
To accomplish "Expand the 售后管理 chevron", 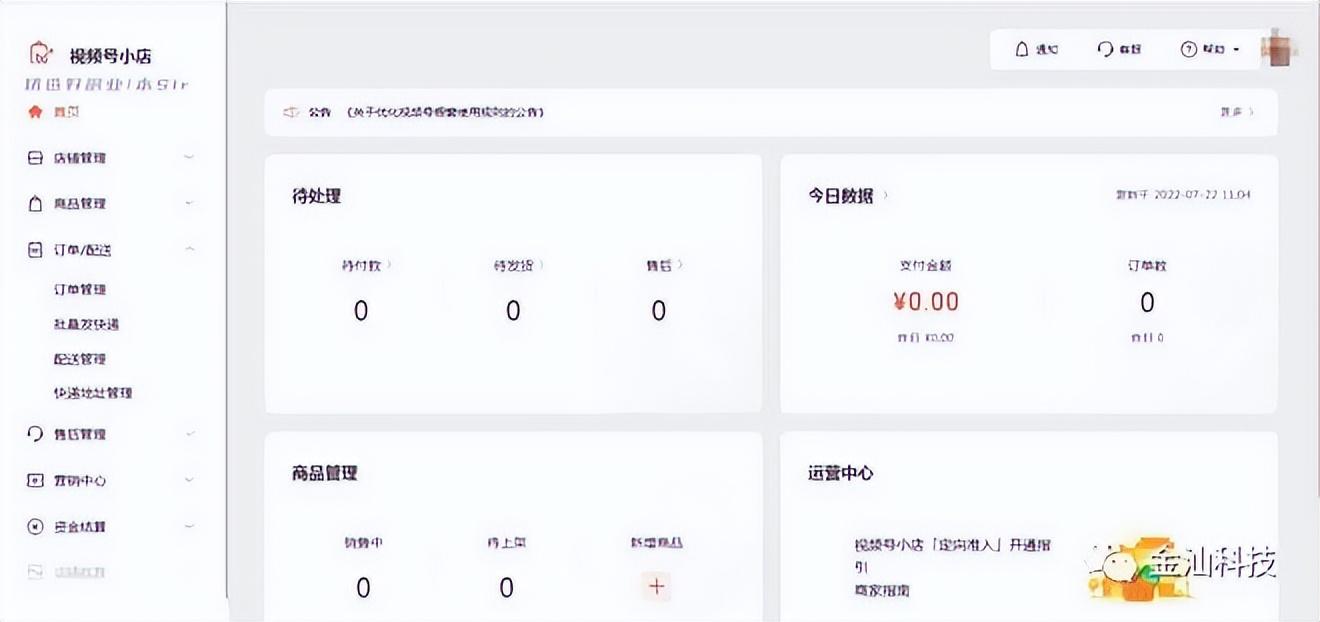I will 190,434.
